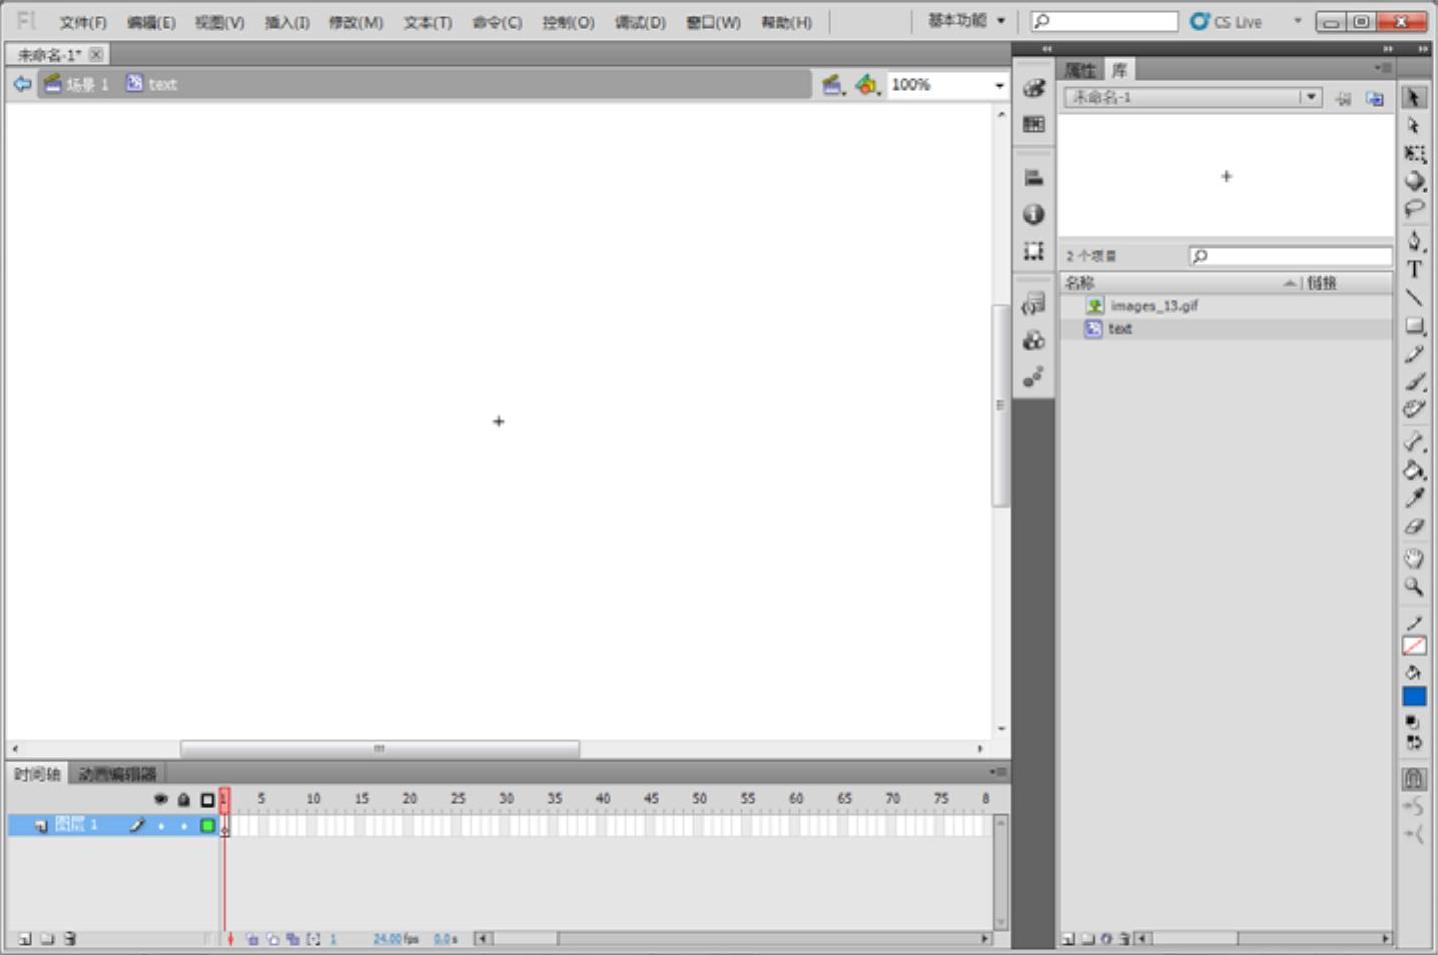Viewport: 1438px width, 955px height.
Task: Click the stroke color swatch
Action: tap(1414, 646)
